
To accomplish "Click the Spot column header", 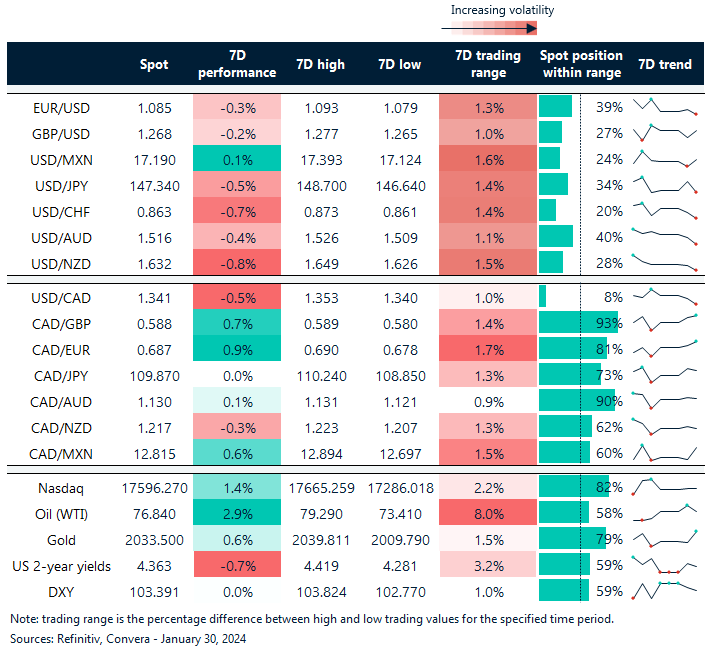I will tap(155, 64).
